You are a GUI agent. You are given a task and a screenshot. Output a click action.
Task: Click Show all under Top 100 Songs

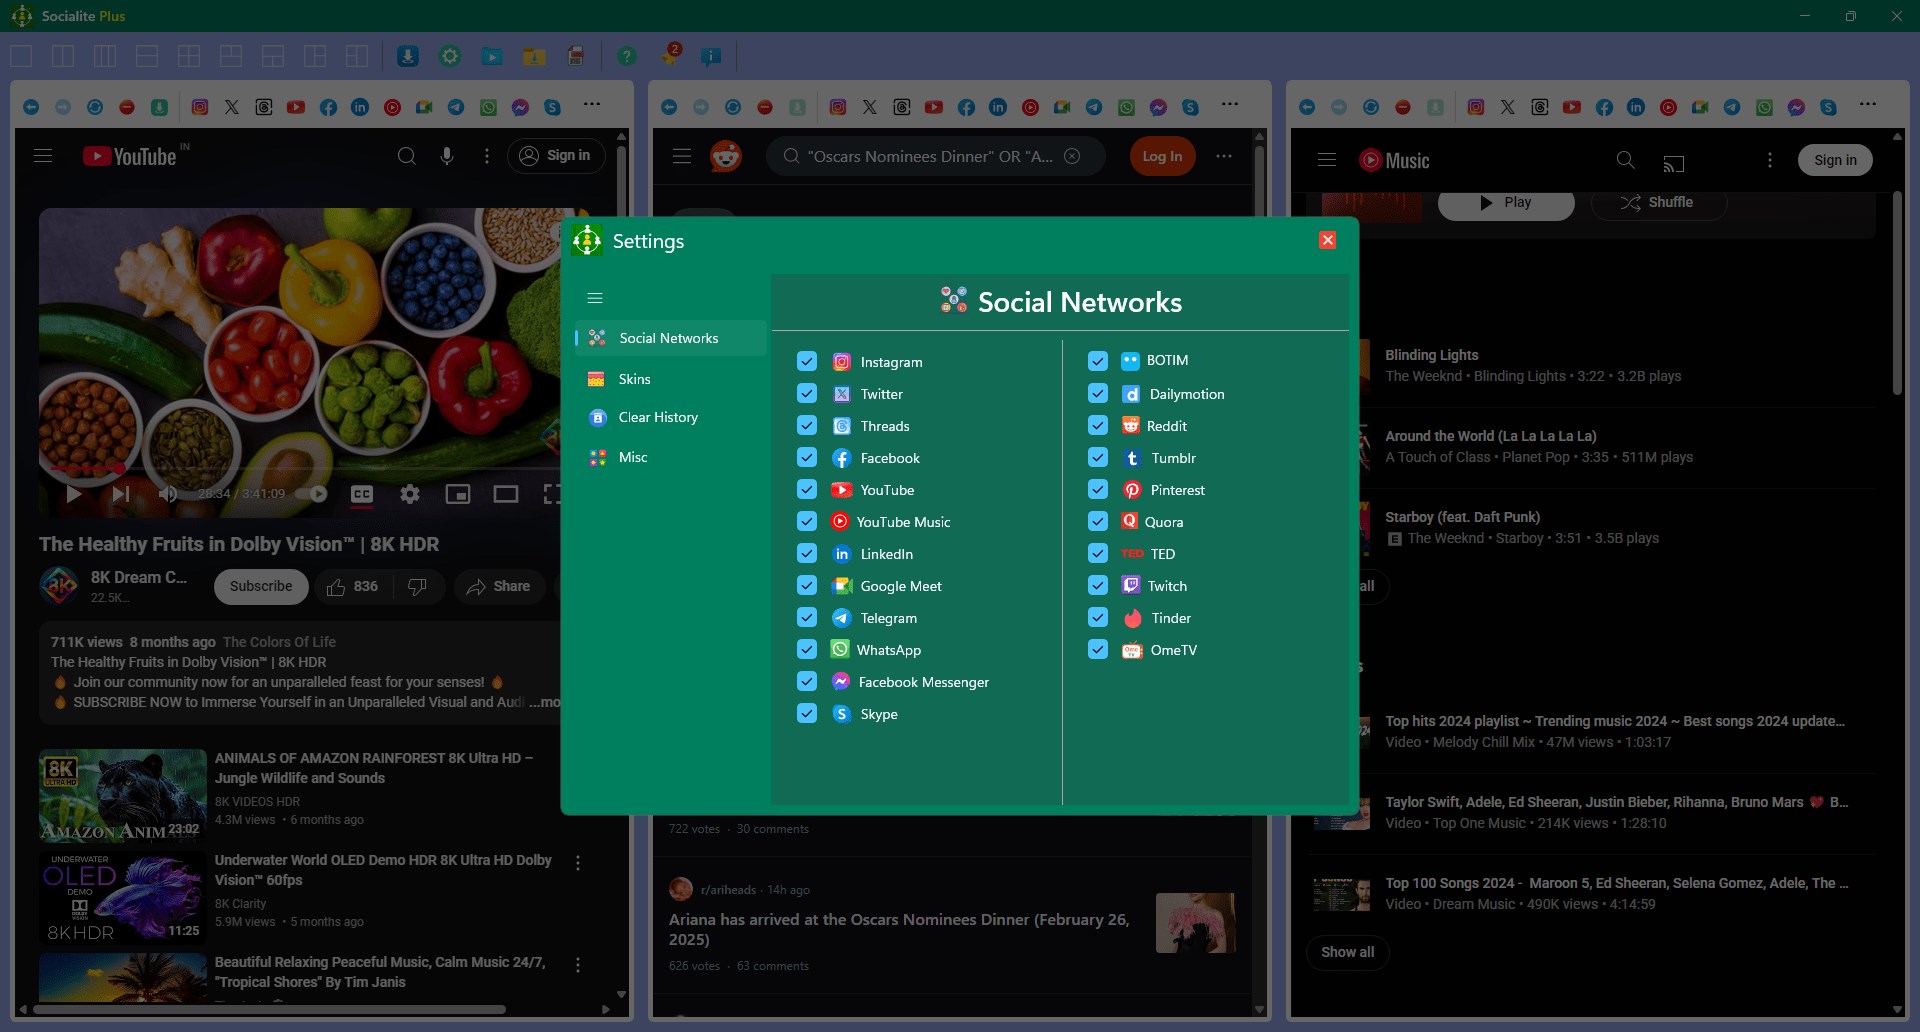[x=1347, y=953]
